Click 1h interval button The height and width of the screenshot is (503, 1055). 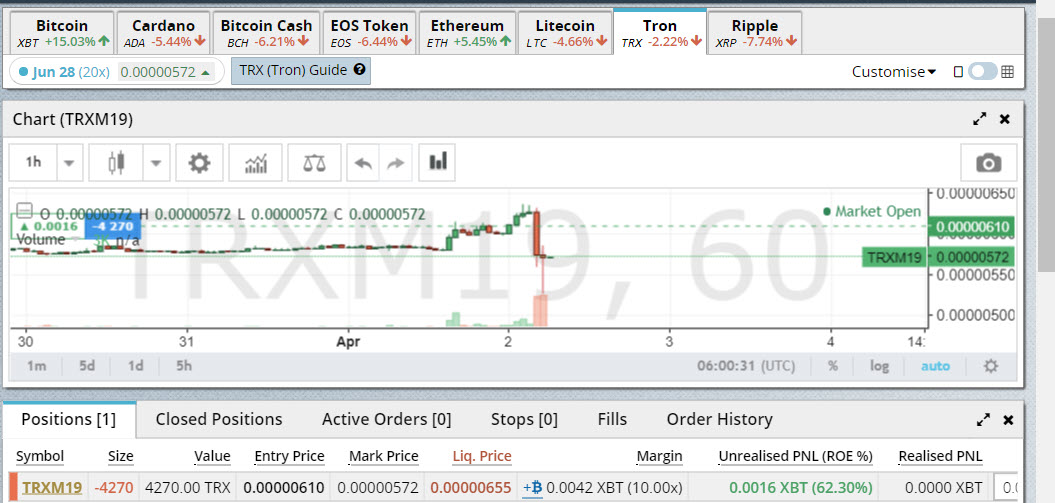point(33,162)
